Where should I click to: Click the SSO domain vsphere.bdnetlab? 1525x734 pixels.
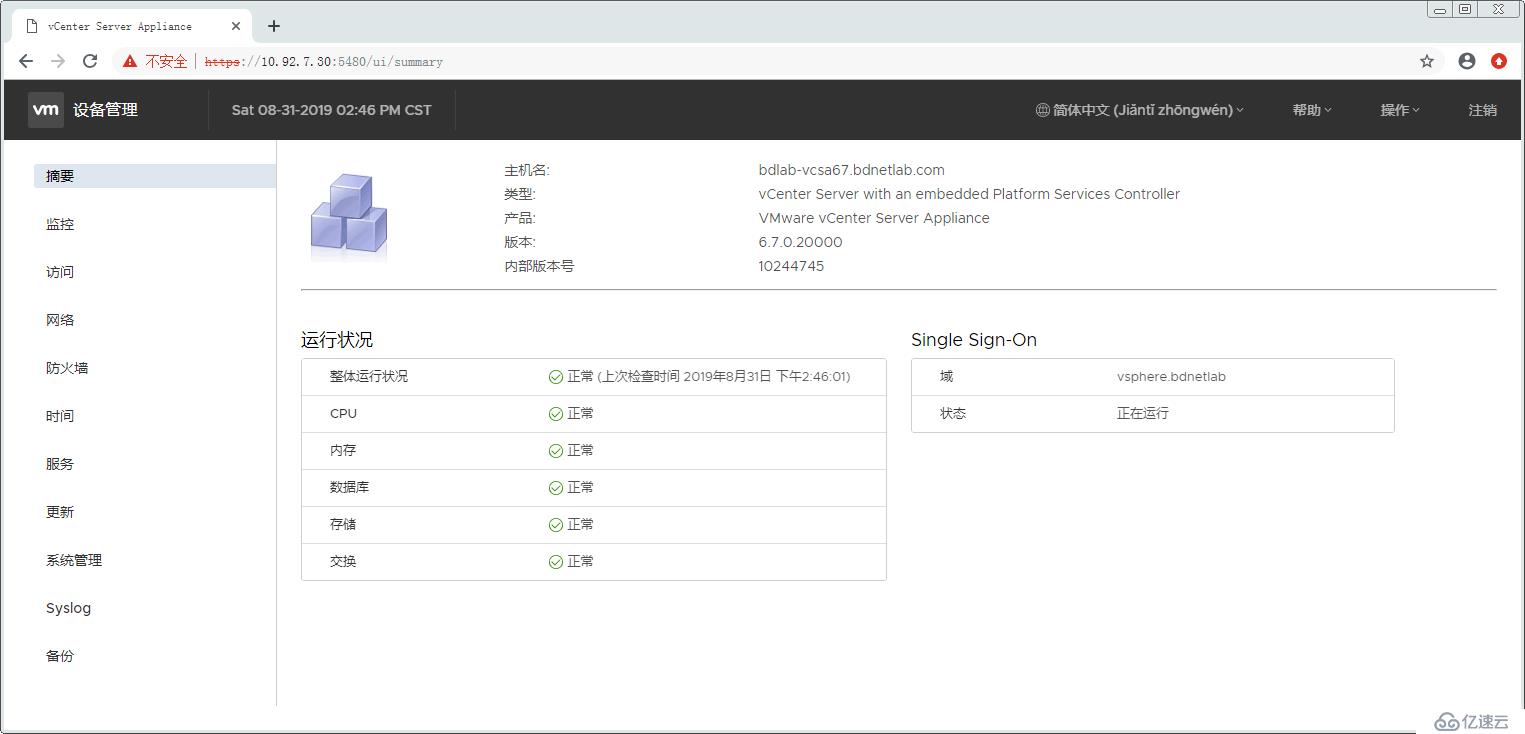1171,377
